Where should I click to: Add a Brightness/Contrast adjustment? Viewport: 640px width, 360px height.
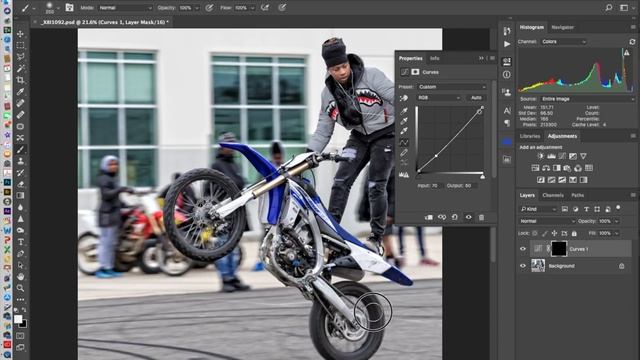coord(540,156)
